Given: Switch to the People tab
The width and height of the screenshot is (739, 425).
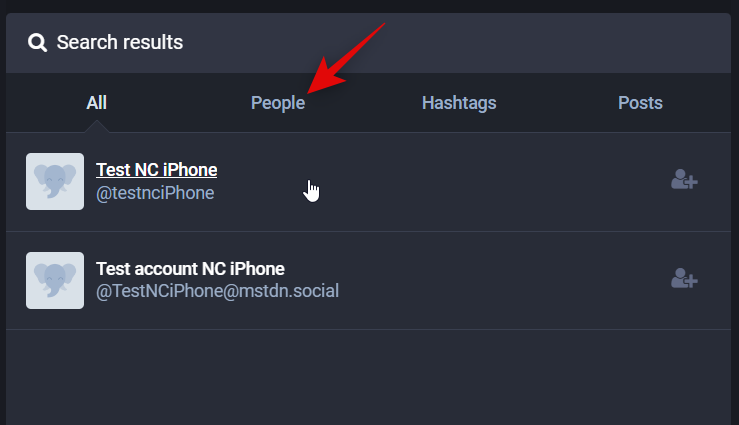Looking at the screenshot, I should (278, 103).
